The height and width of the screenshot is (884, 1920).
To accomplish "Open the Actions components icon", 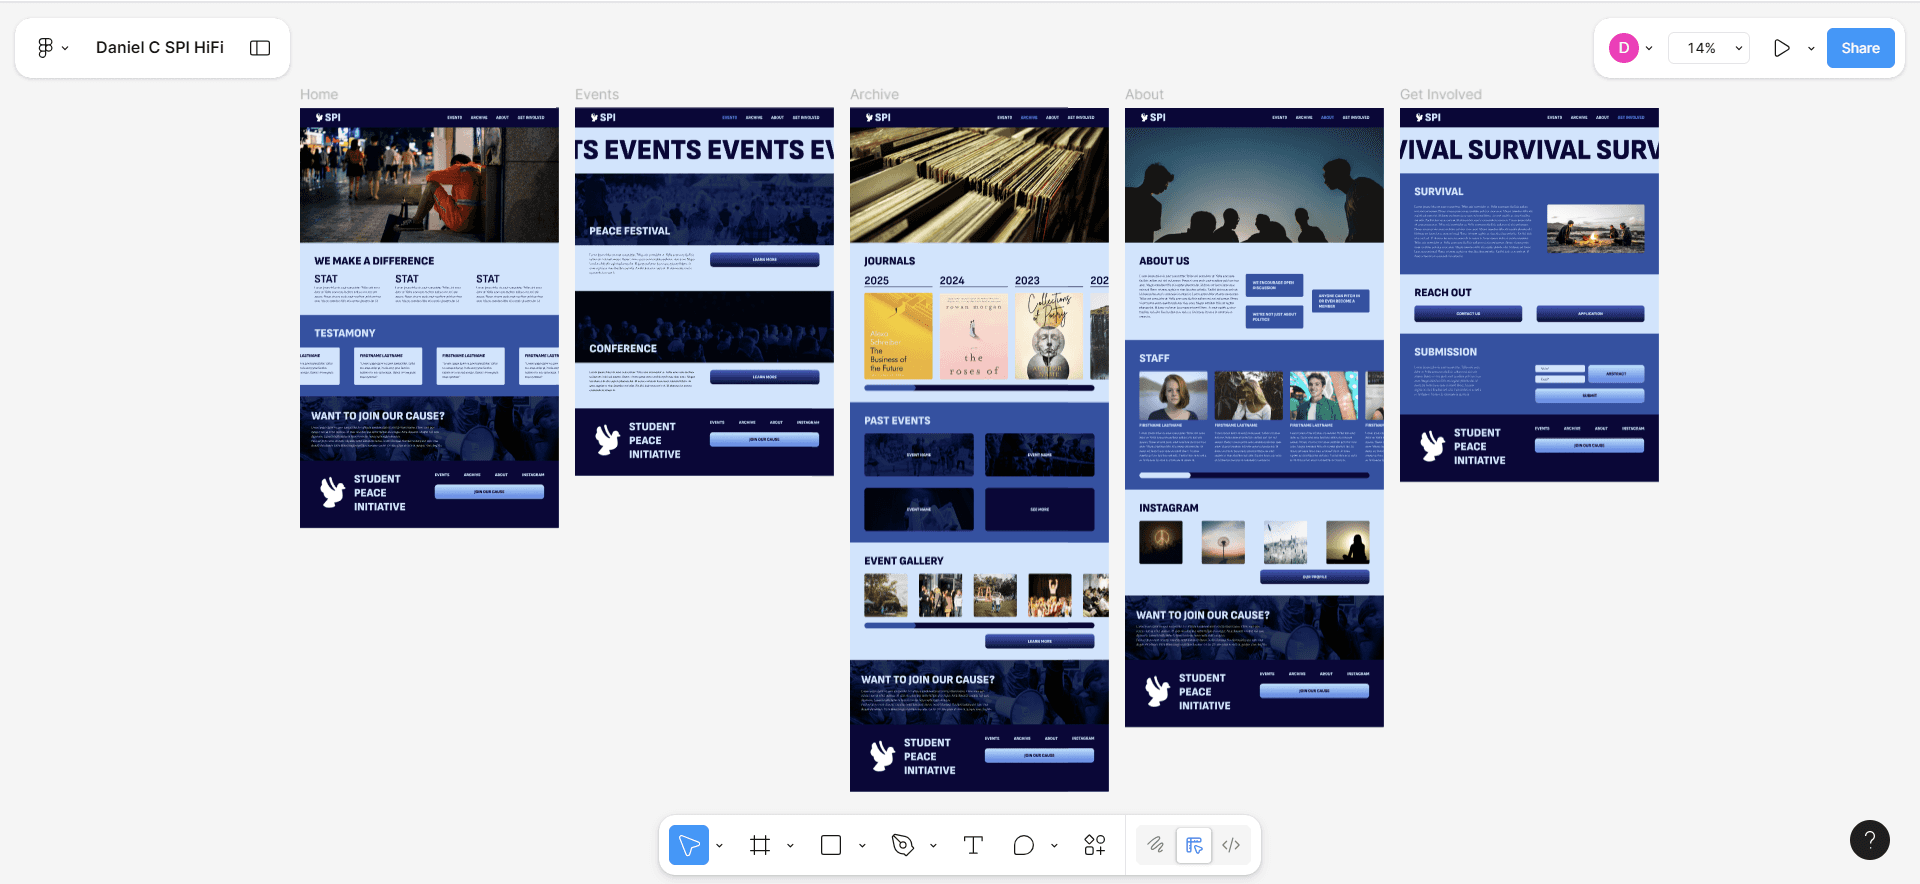I will tap(1095, 845).
